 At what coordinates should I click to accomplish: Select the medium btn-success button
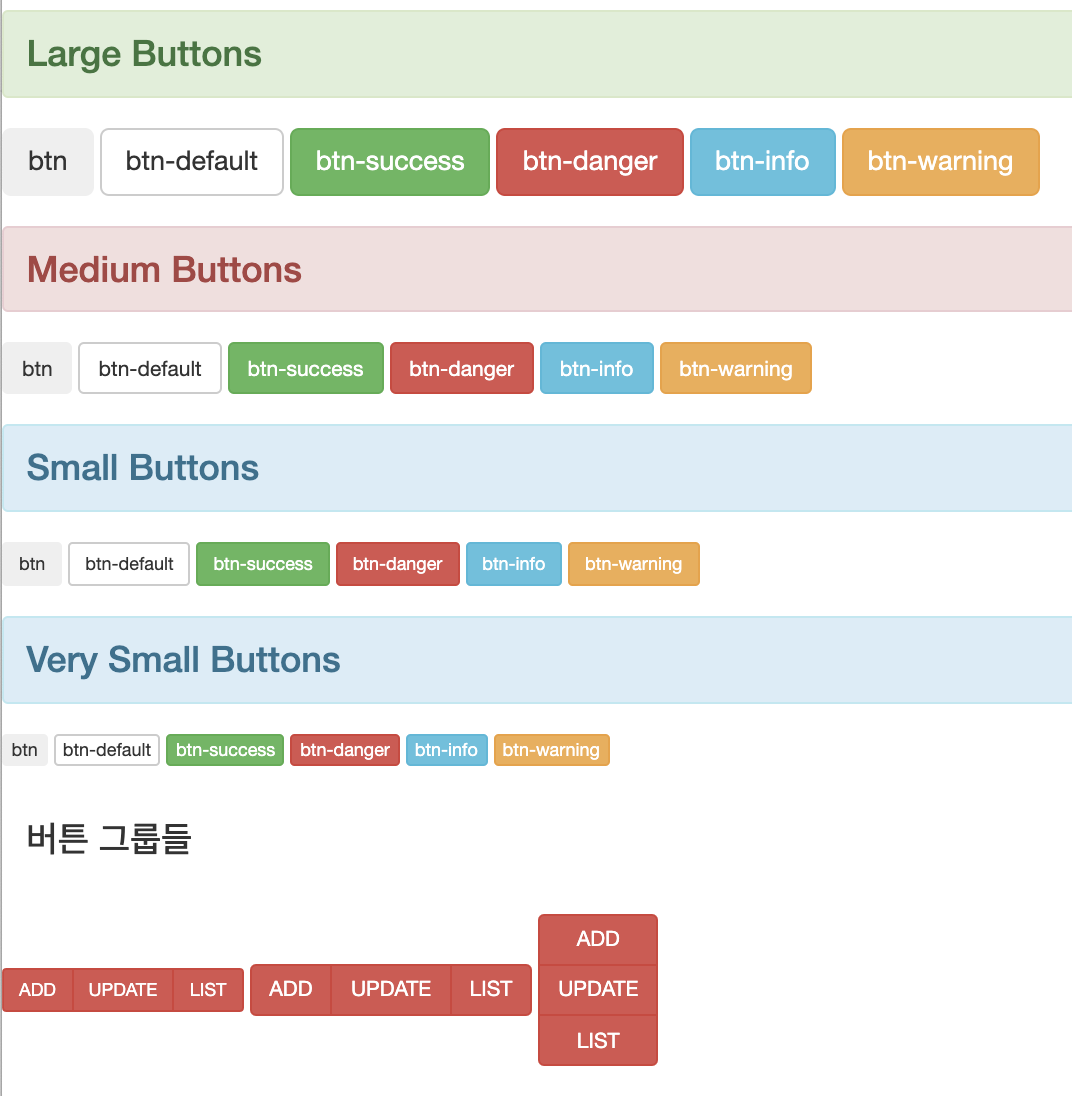(305, 368)
